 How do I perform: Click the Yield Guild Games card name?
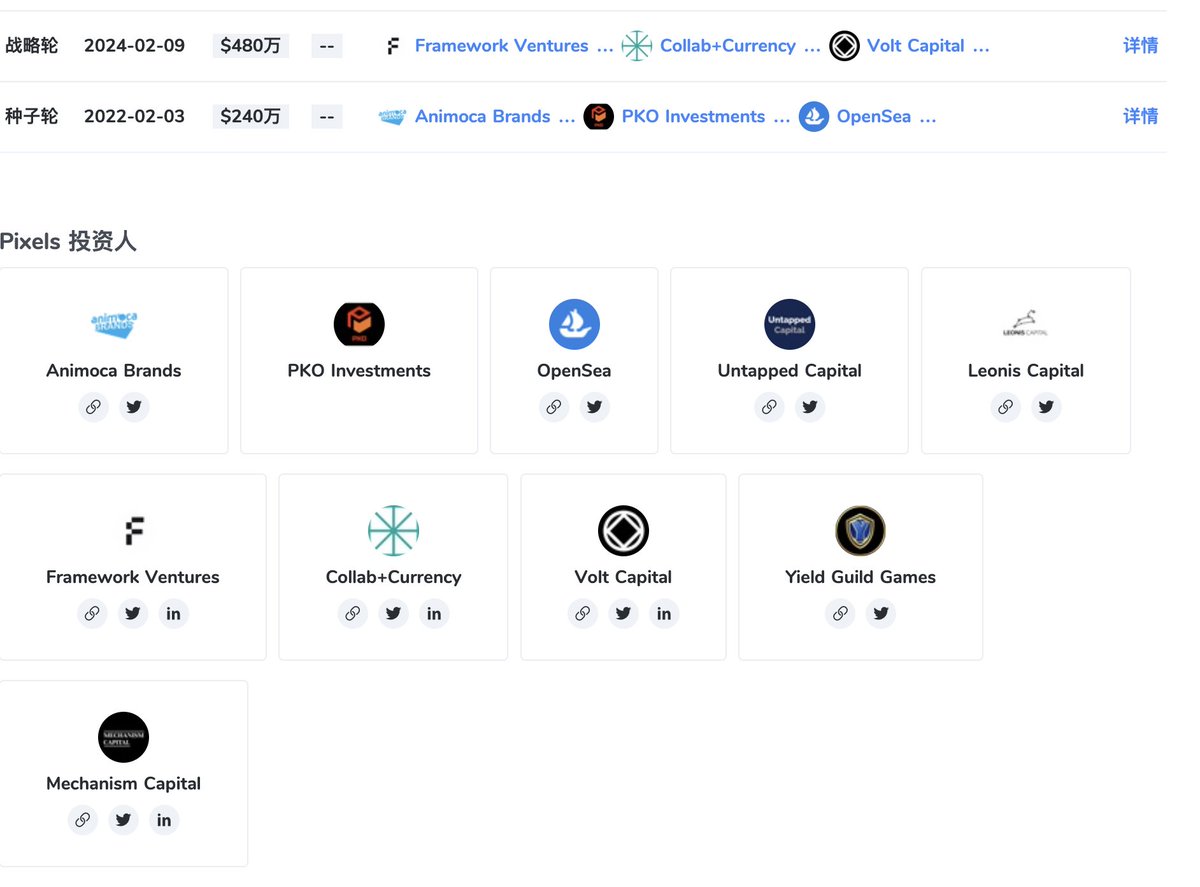[x=860, y=577]
